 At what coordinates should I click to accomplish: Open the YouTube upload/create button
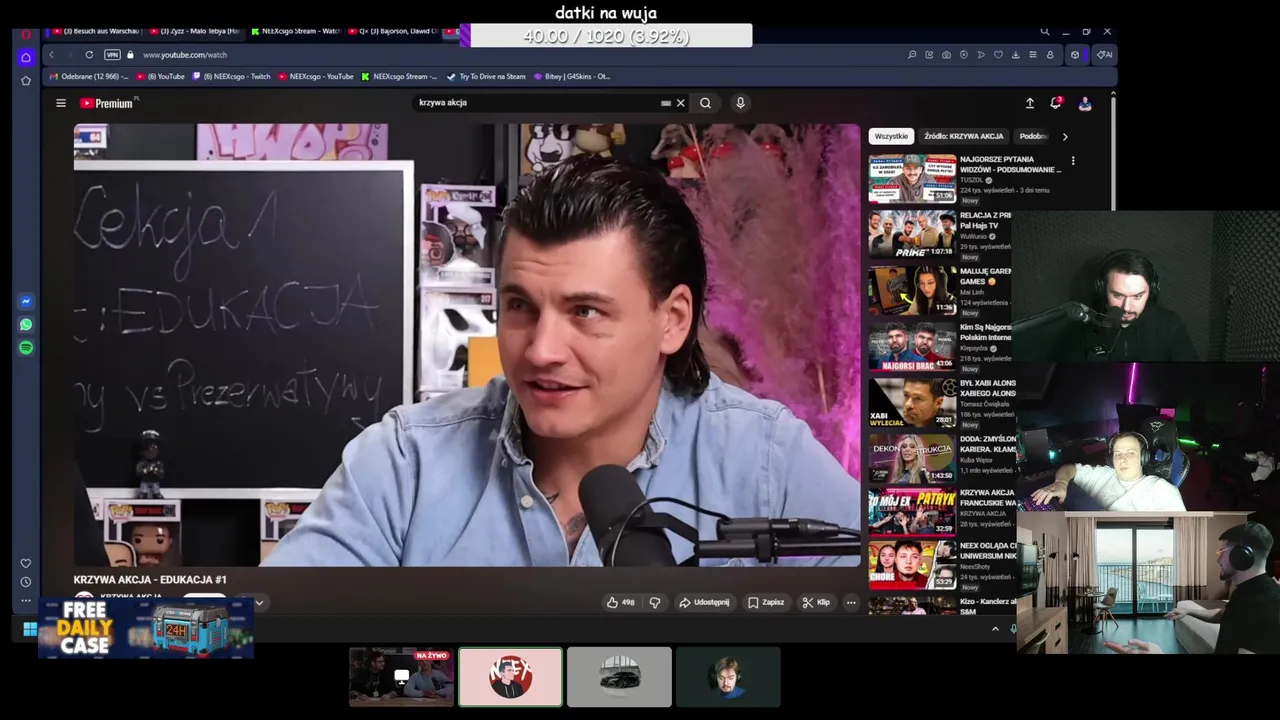(x=1030, y=103)
